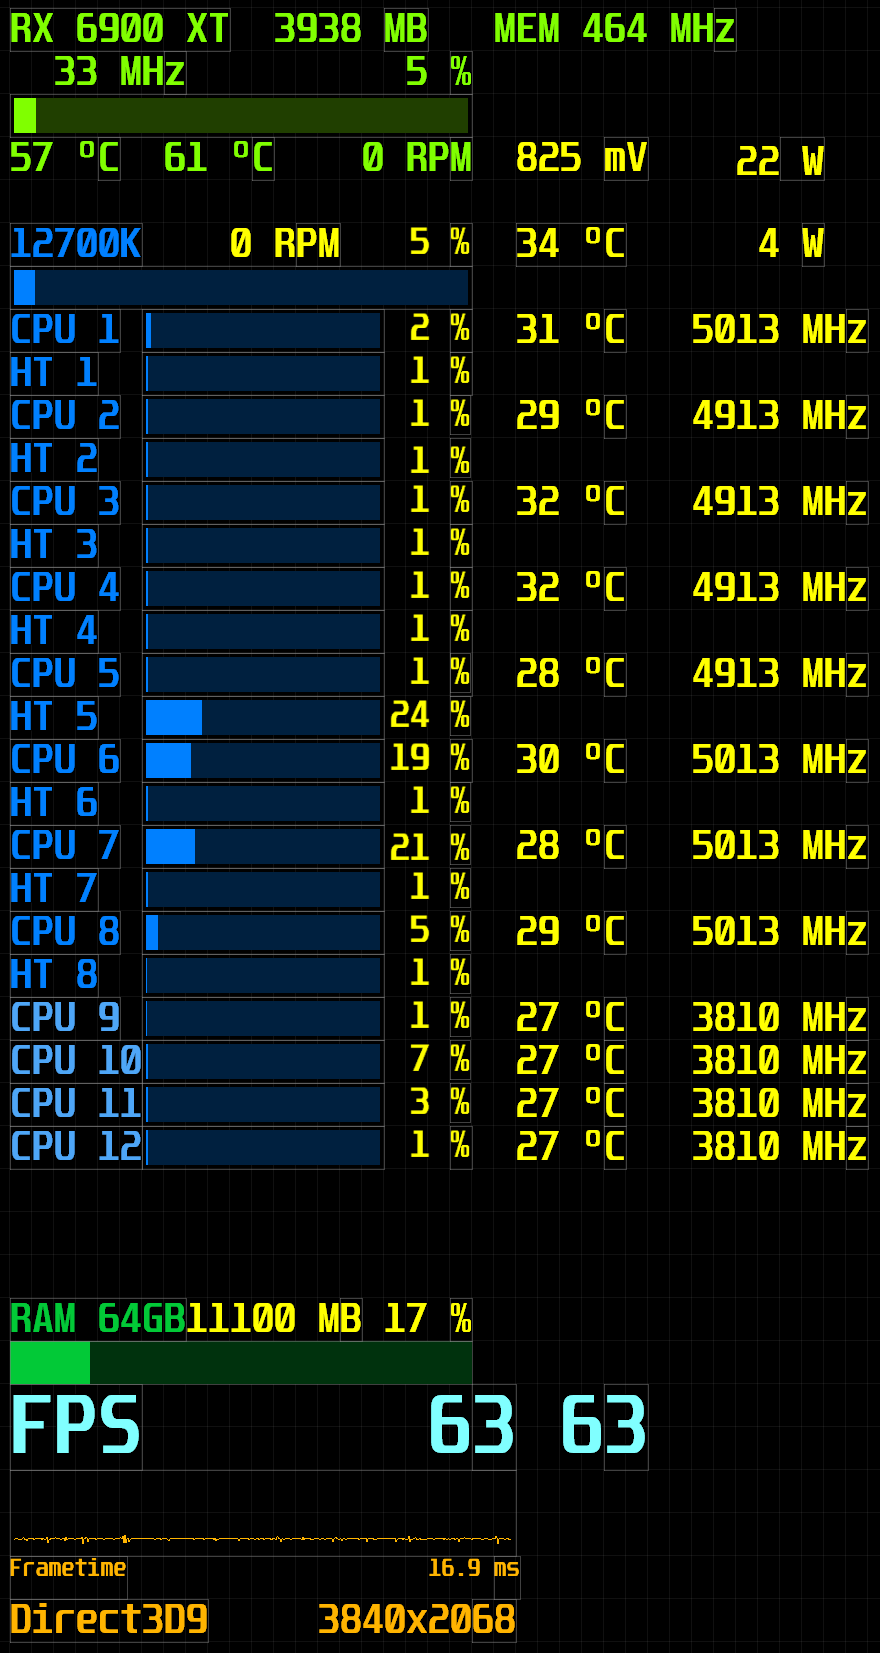Image resolution: width=880 pixels, height=1653 pixels.
Task: Click the MEM 464 MHz memory clock reading
Action: (x=615, y=29)
